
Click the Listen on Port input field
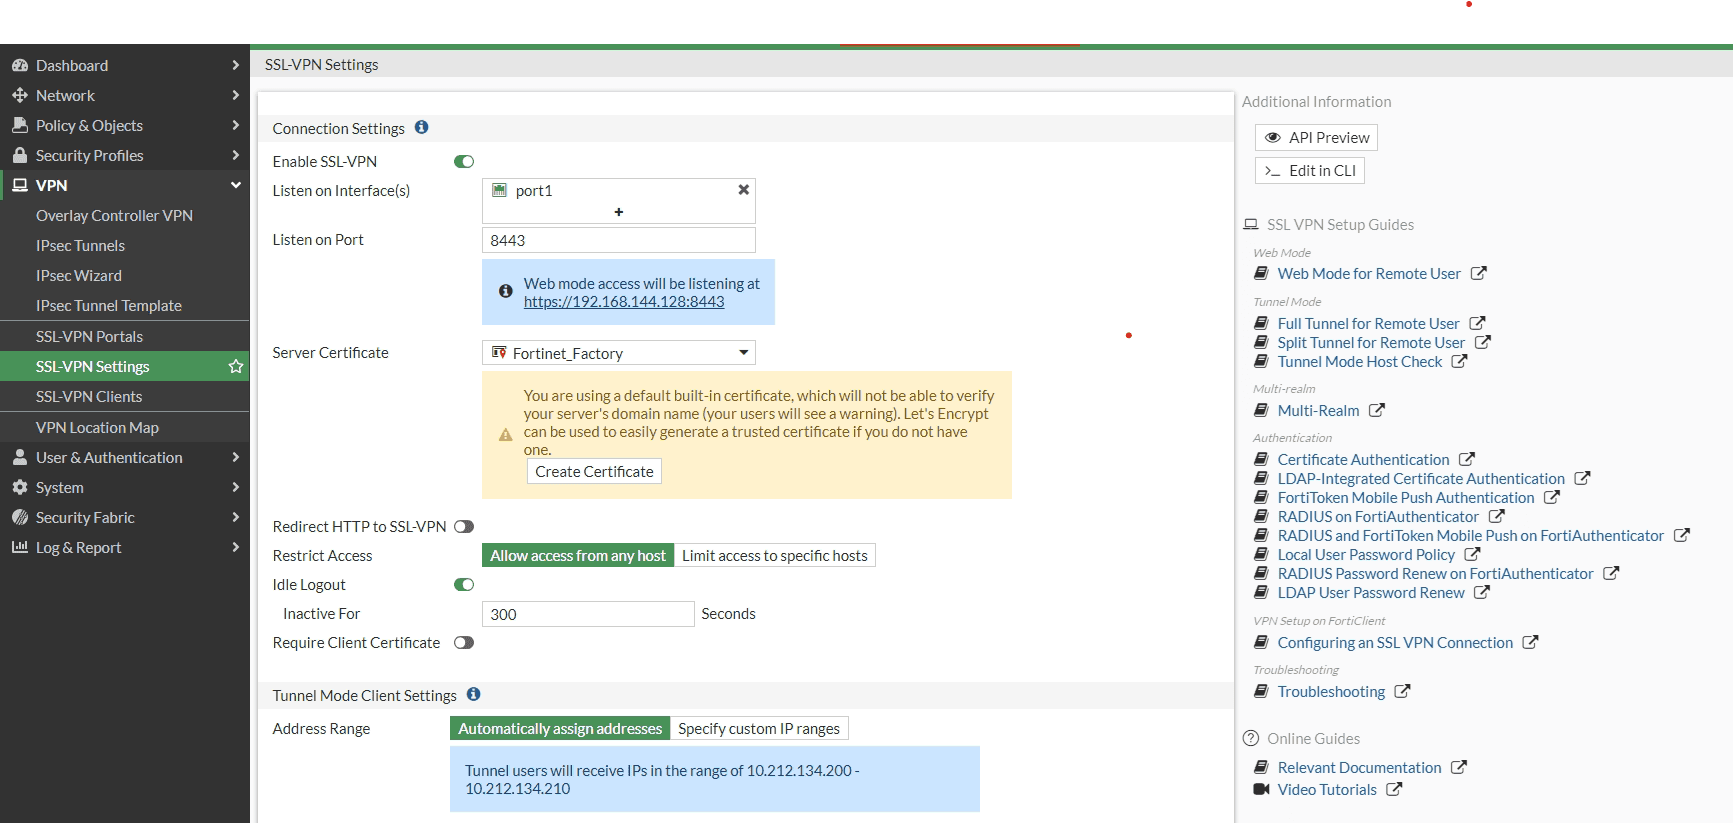point(619,240)
